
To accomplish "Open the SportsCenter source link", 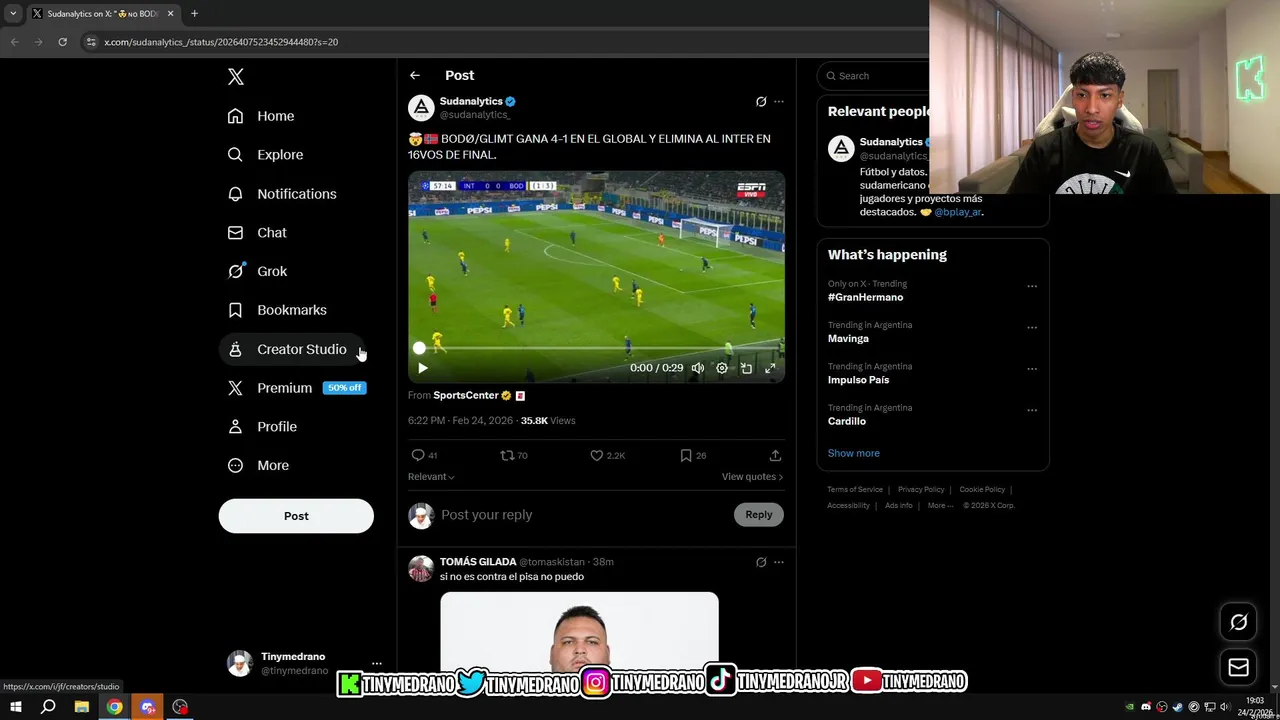I will click(x=466, y=396).
